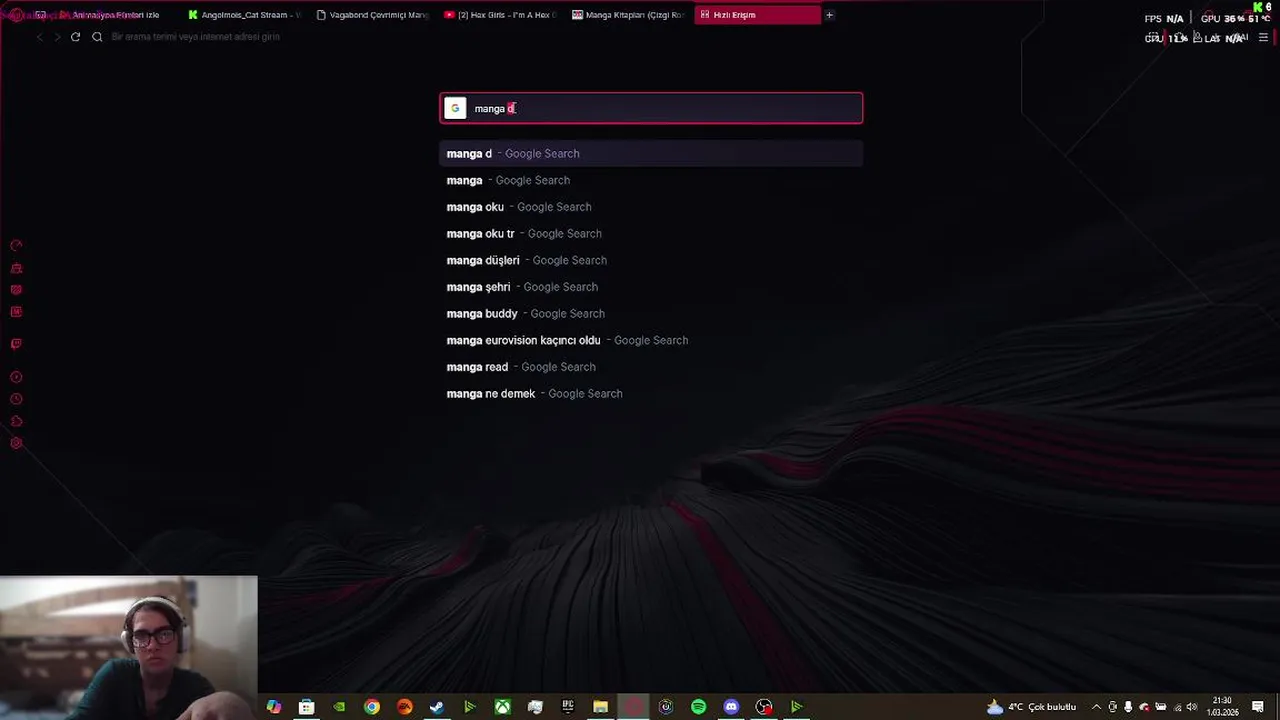Open the clock and date flyout

(1221, 707)
